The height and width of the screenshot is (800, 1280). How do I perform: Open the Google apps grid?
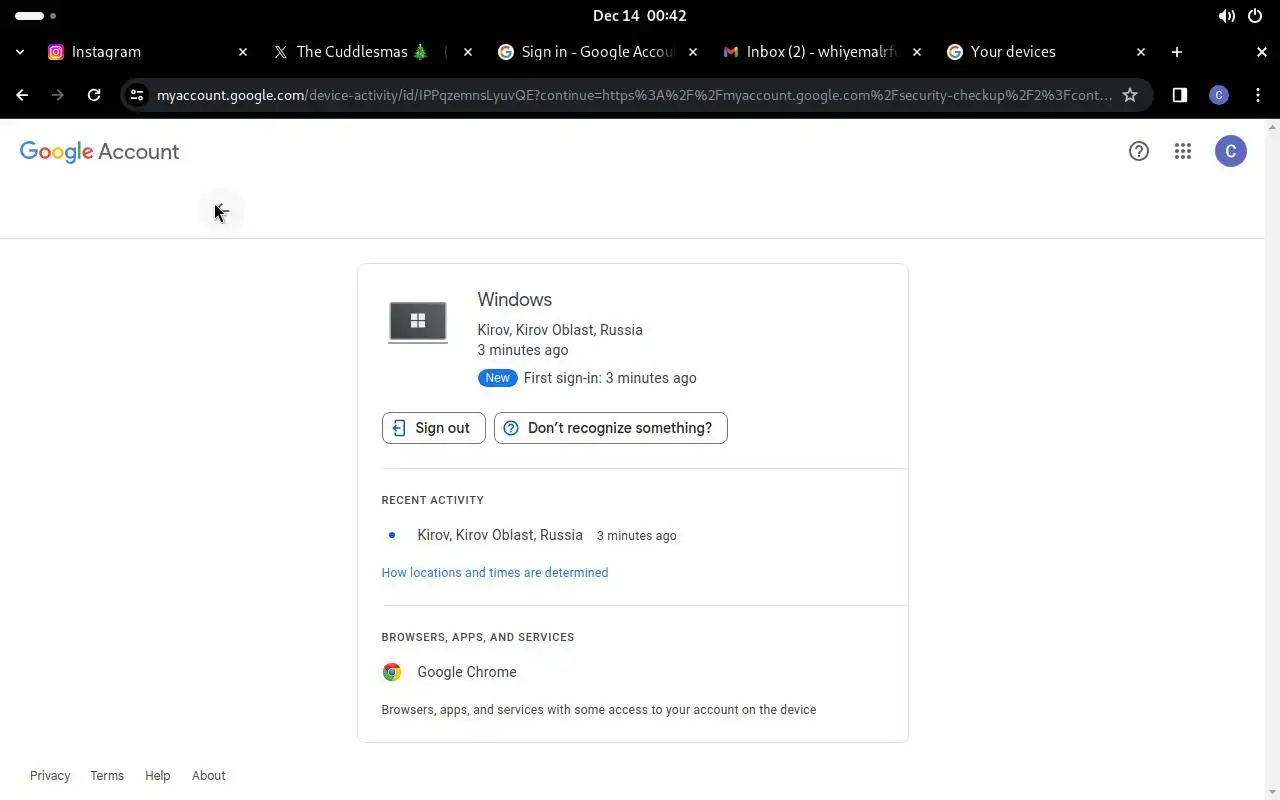coord(1183,151)
